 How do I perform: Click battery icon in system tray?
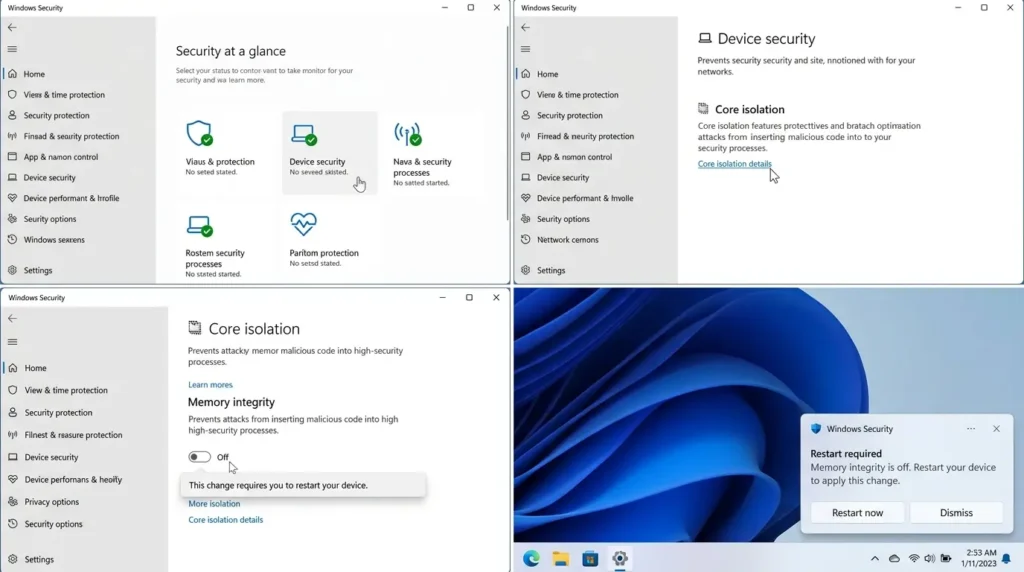(x=946, y=558)
